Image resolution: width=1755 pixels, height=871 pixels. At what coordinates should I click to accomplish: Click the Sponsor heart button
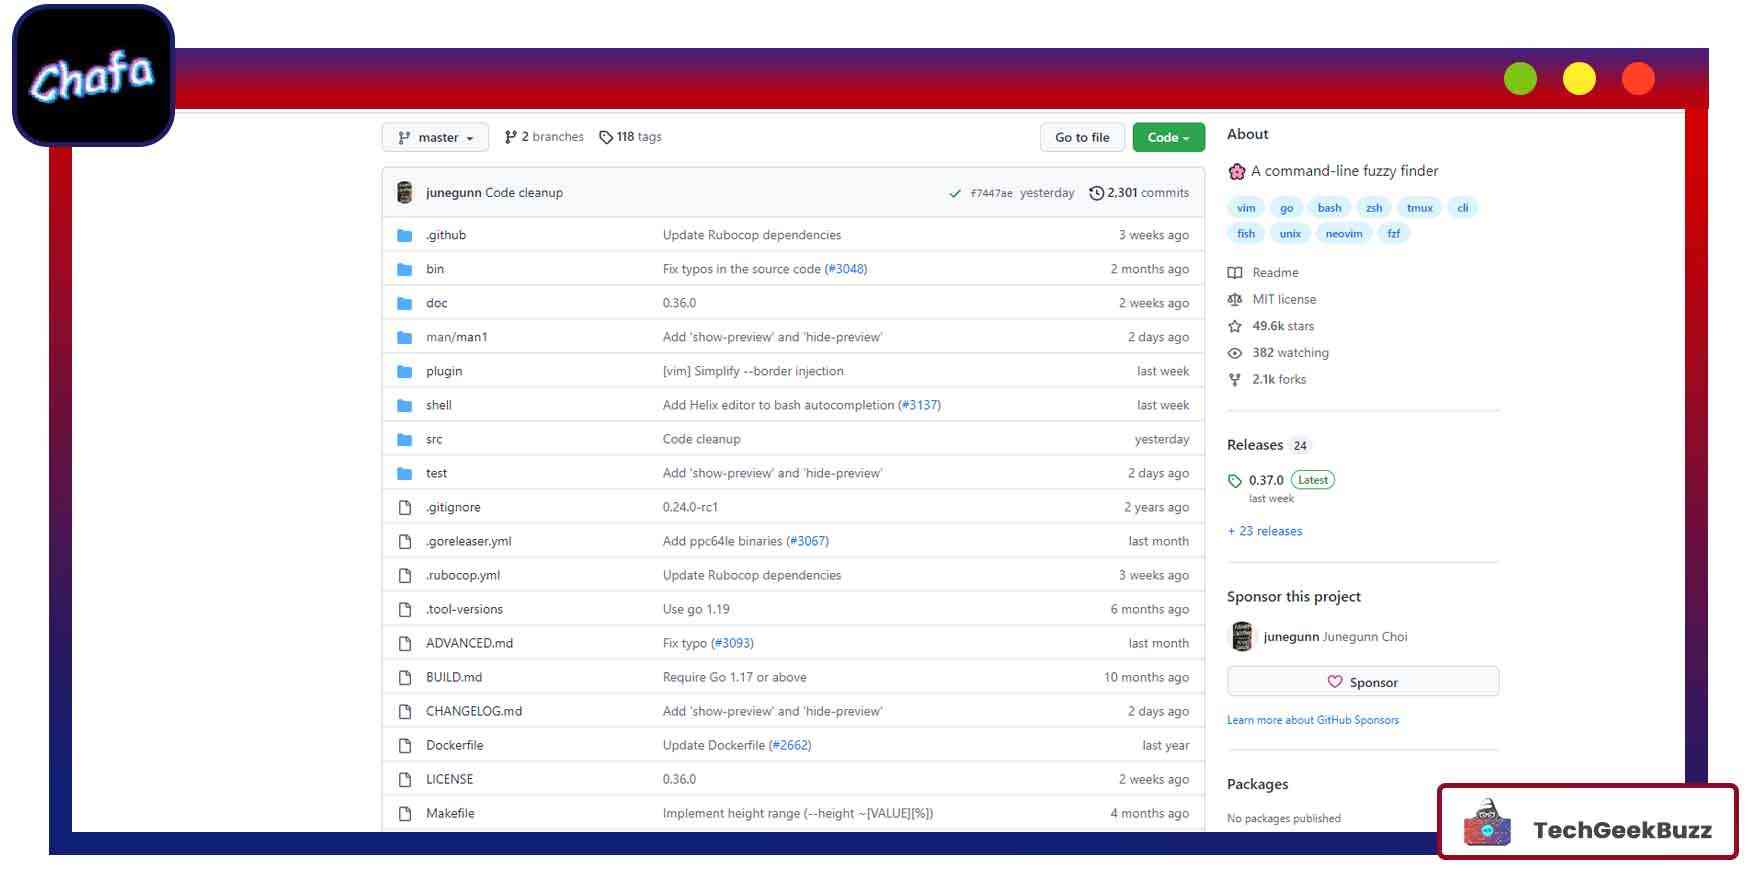pos(1362,682)
